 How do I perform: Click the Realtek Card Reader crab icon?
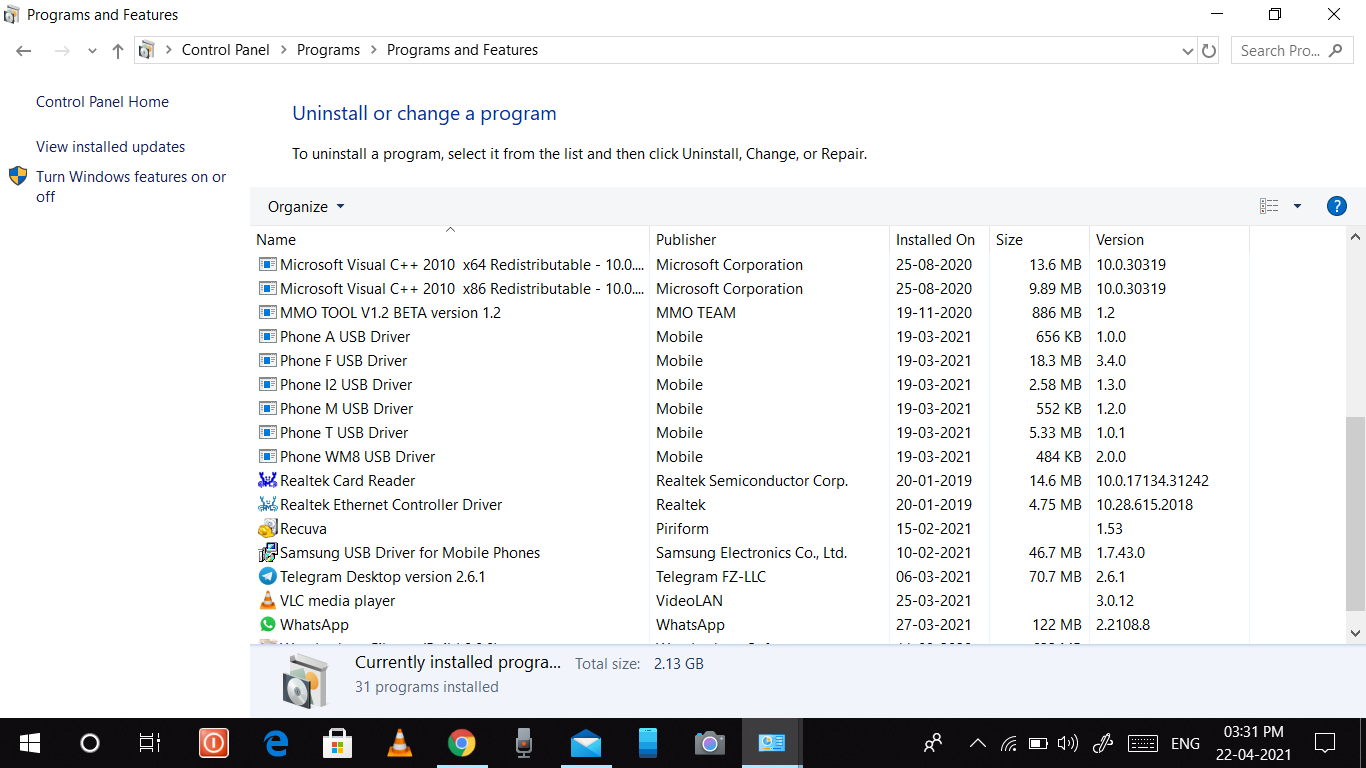pos(267,481)
